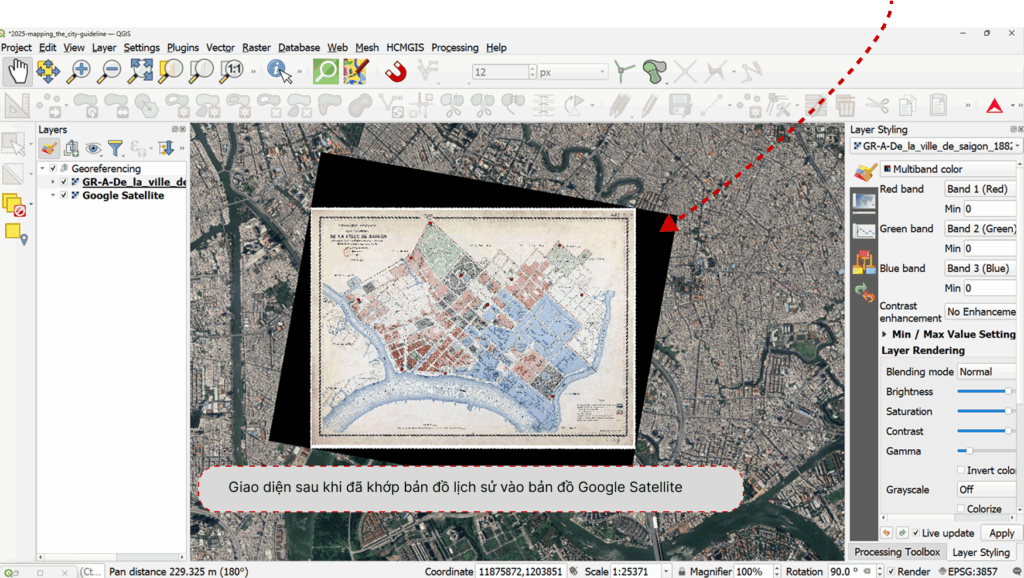Collapse the Georeferencing group

tap(42, 169)
